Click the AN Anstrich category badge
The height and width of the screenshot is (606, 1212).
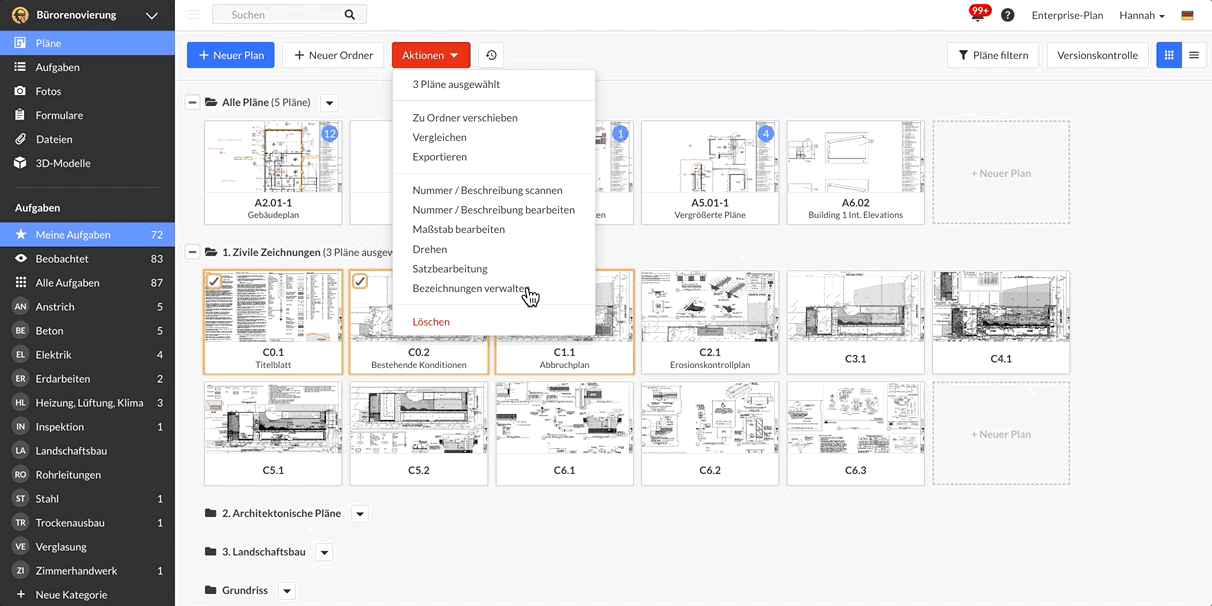[x=20, y=307]
